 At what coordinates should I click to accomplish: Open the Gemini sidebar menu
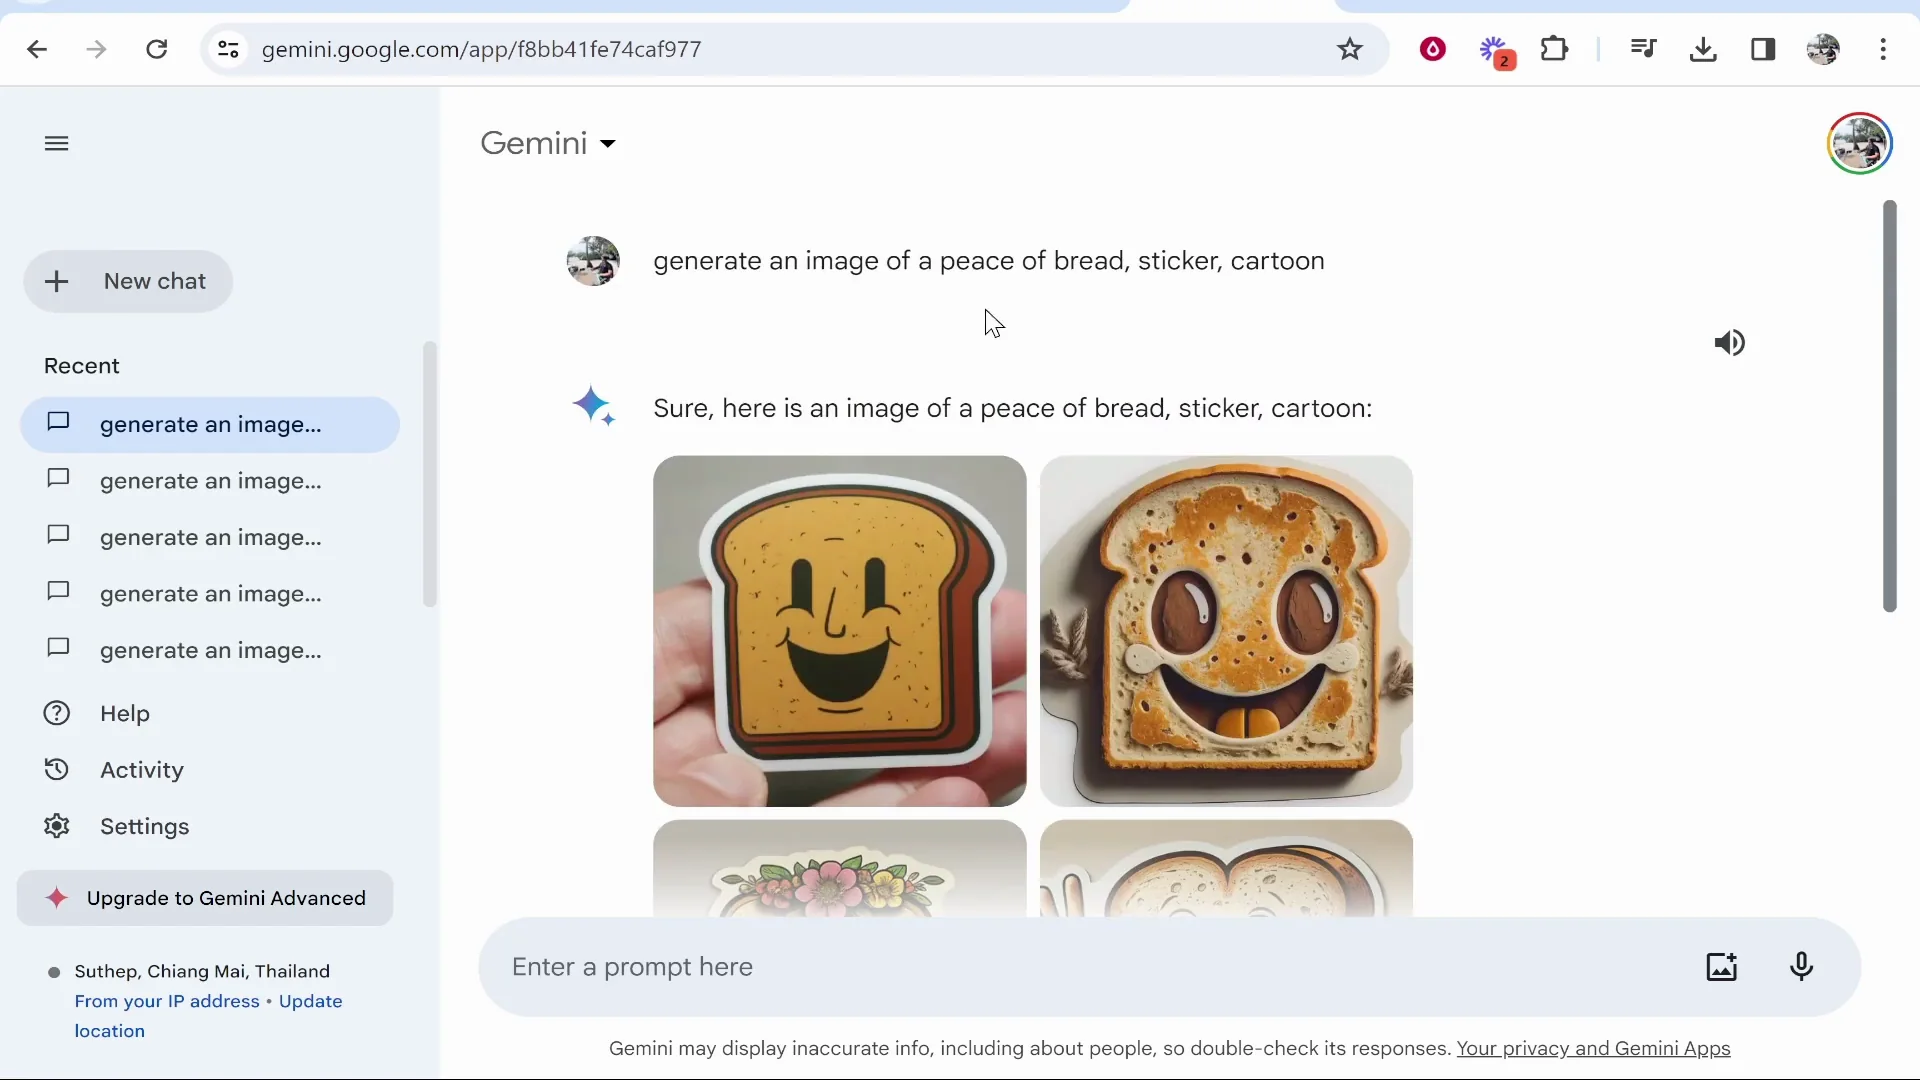(56, 143)
